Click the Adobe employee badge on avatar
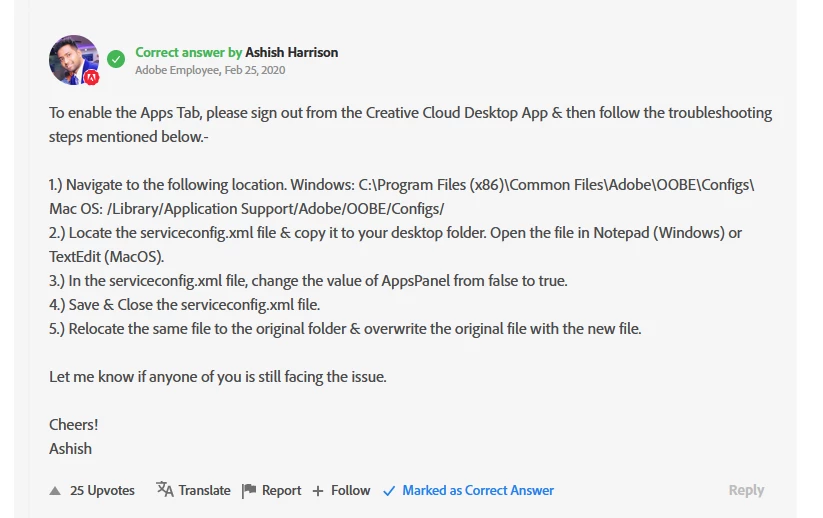This screenshot has height=518, width=823. point(92,78)
